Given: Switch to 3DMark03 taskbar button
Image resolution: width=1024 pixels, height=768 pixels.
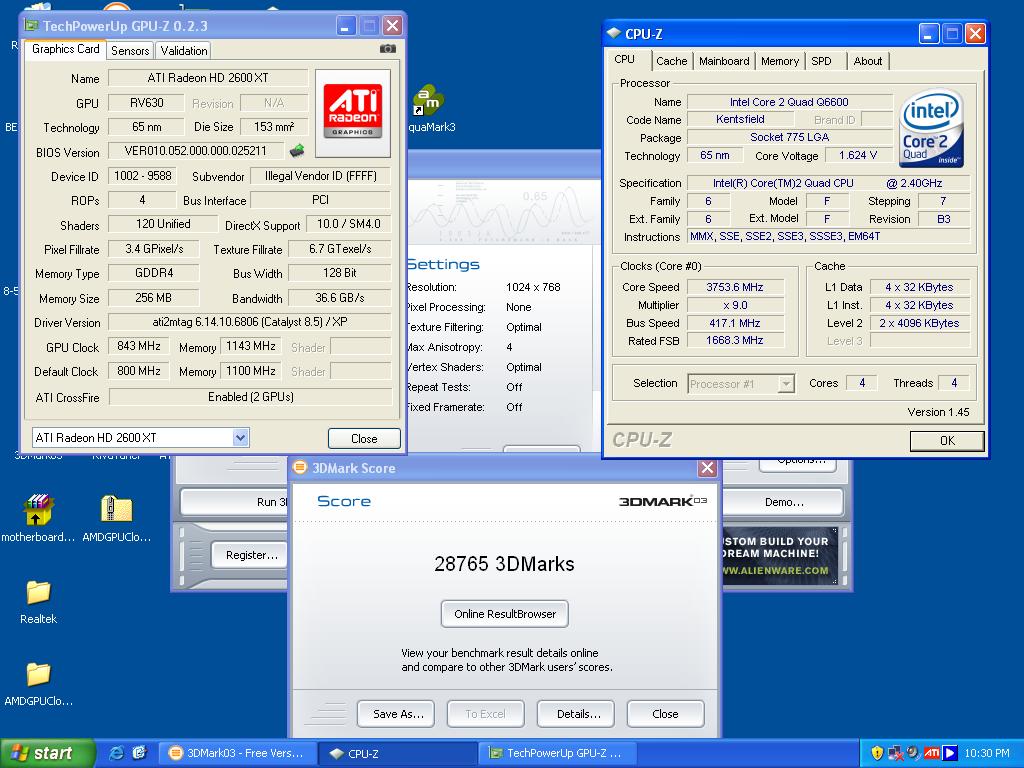Looking at the screenshot, I should tap(239, 753).
